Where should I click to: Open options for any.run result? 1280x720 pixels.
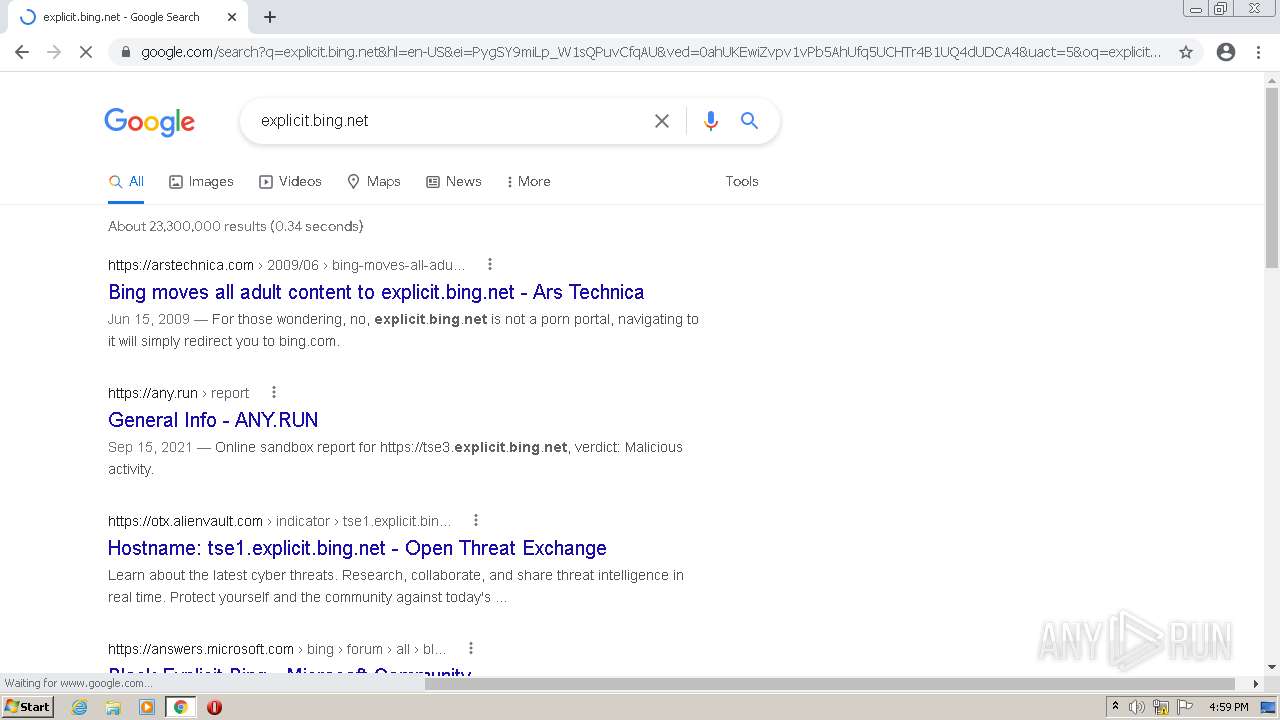(274, 392)
